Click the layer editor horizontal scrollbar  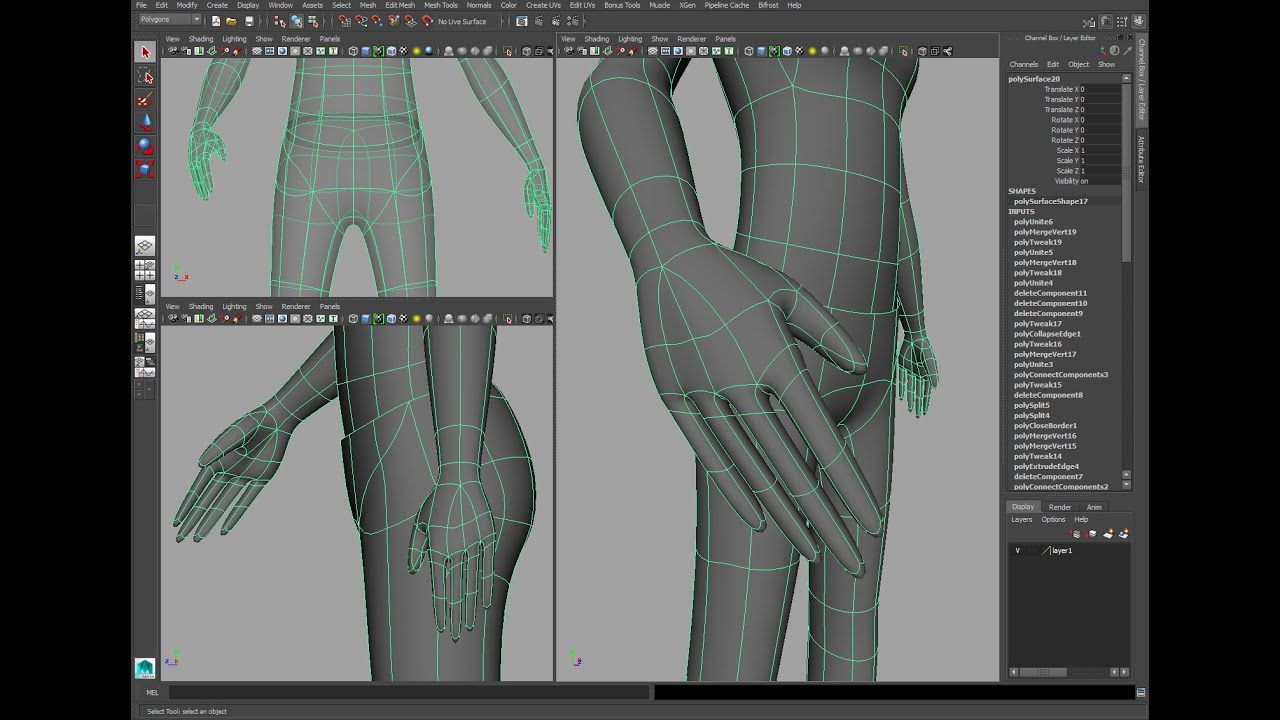(x=1043, y=672)
